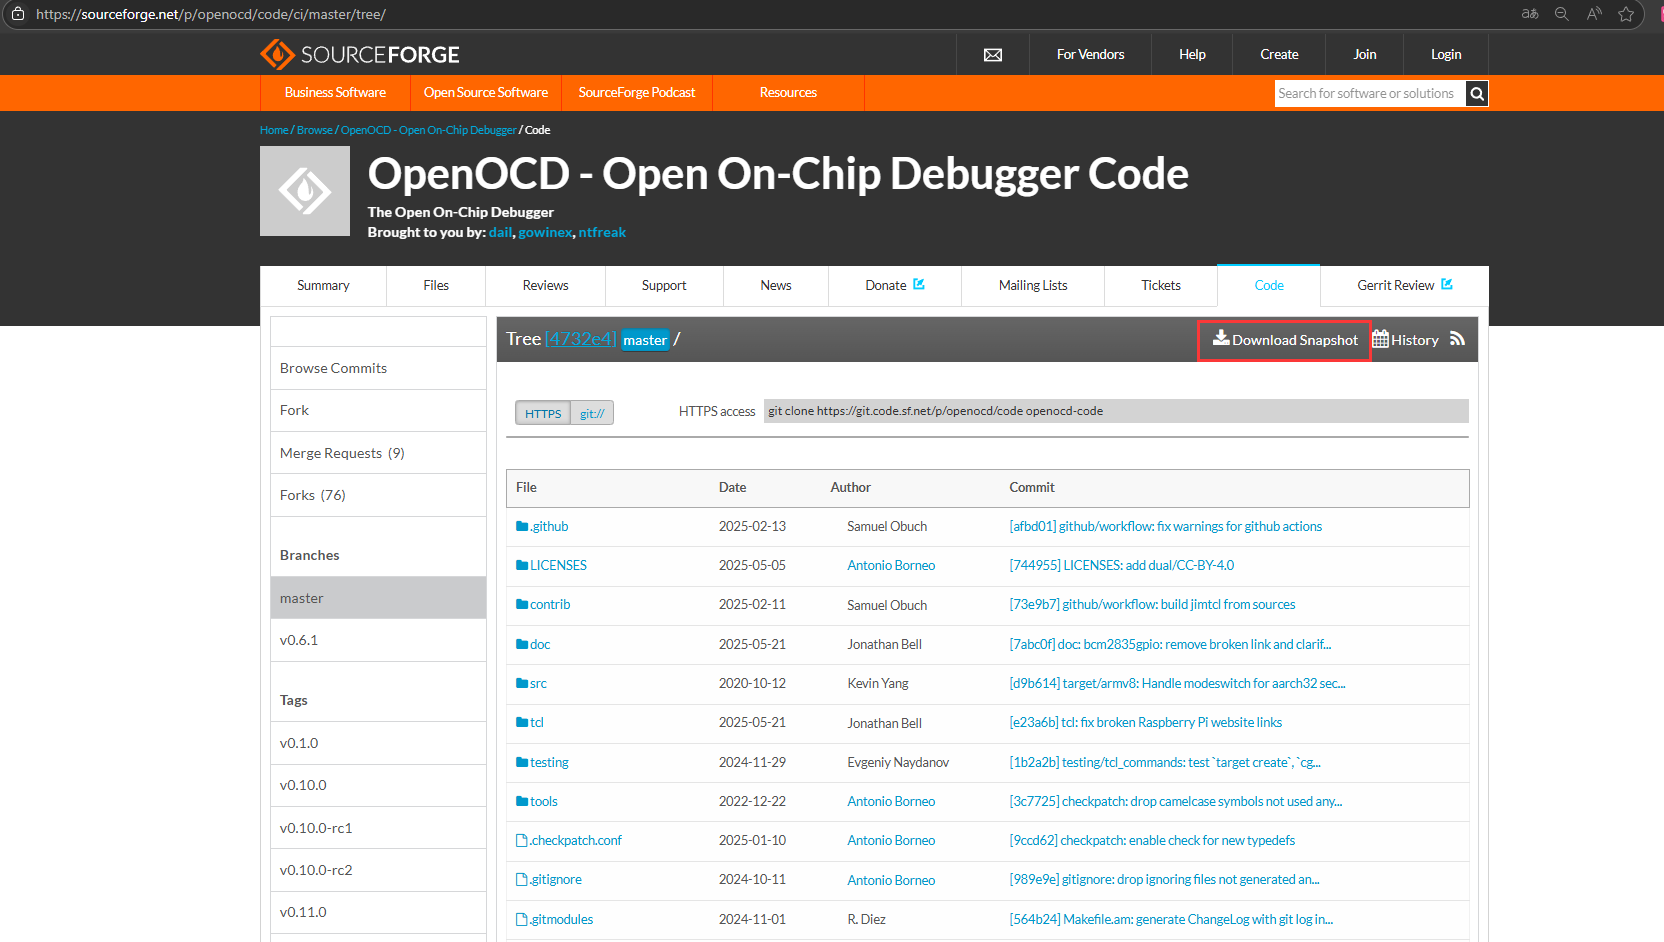Click the Join link
Image resolution: width=1664 pixels, height=942 pixels.
coord(1365,54)
